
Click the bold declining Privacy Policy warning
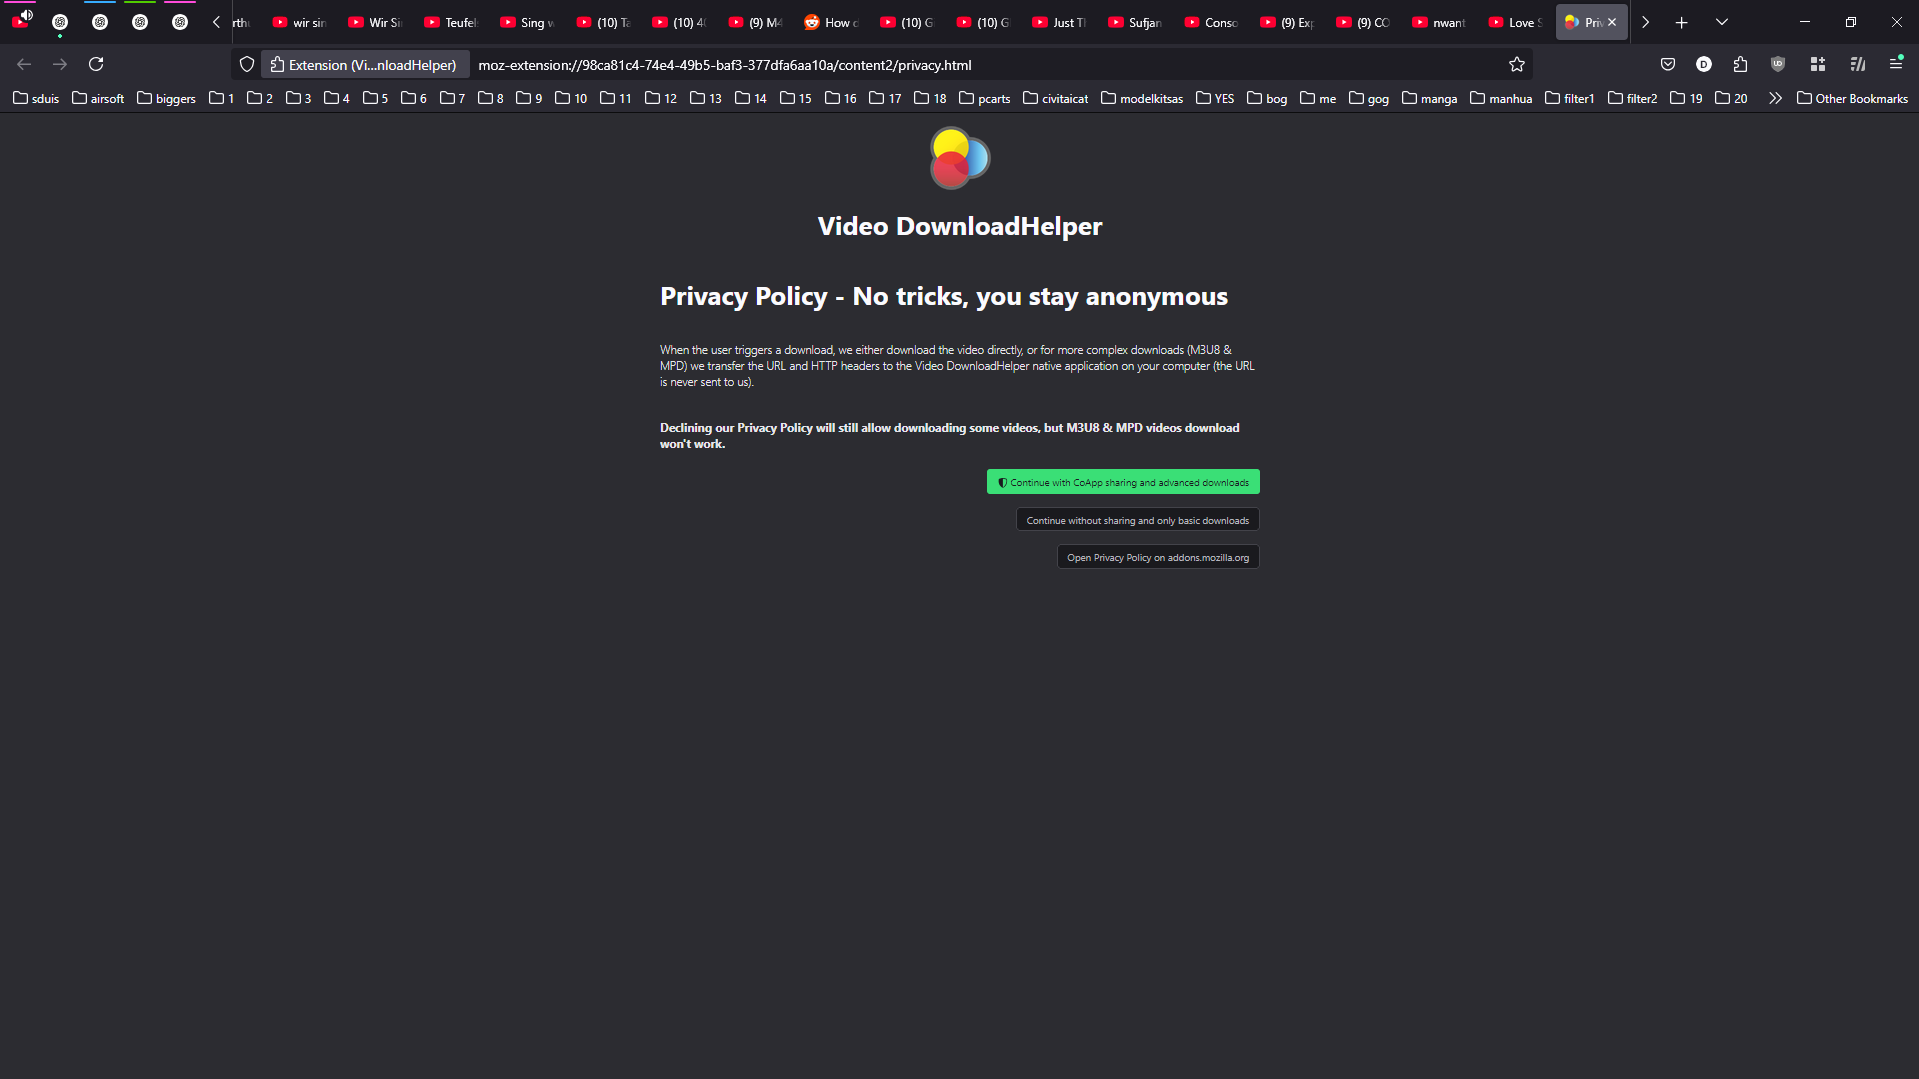(x=950, y=436)
